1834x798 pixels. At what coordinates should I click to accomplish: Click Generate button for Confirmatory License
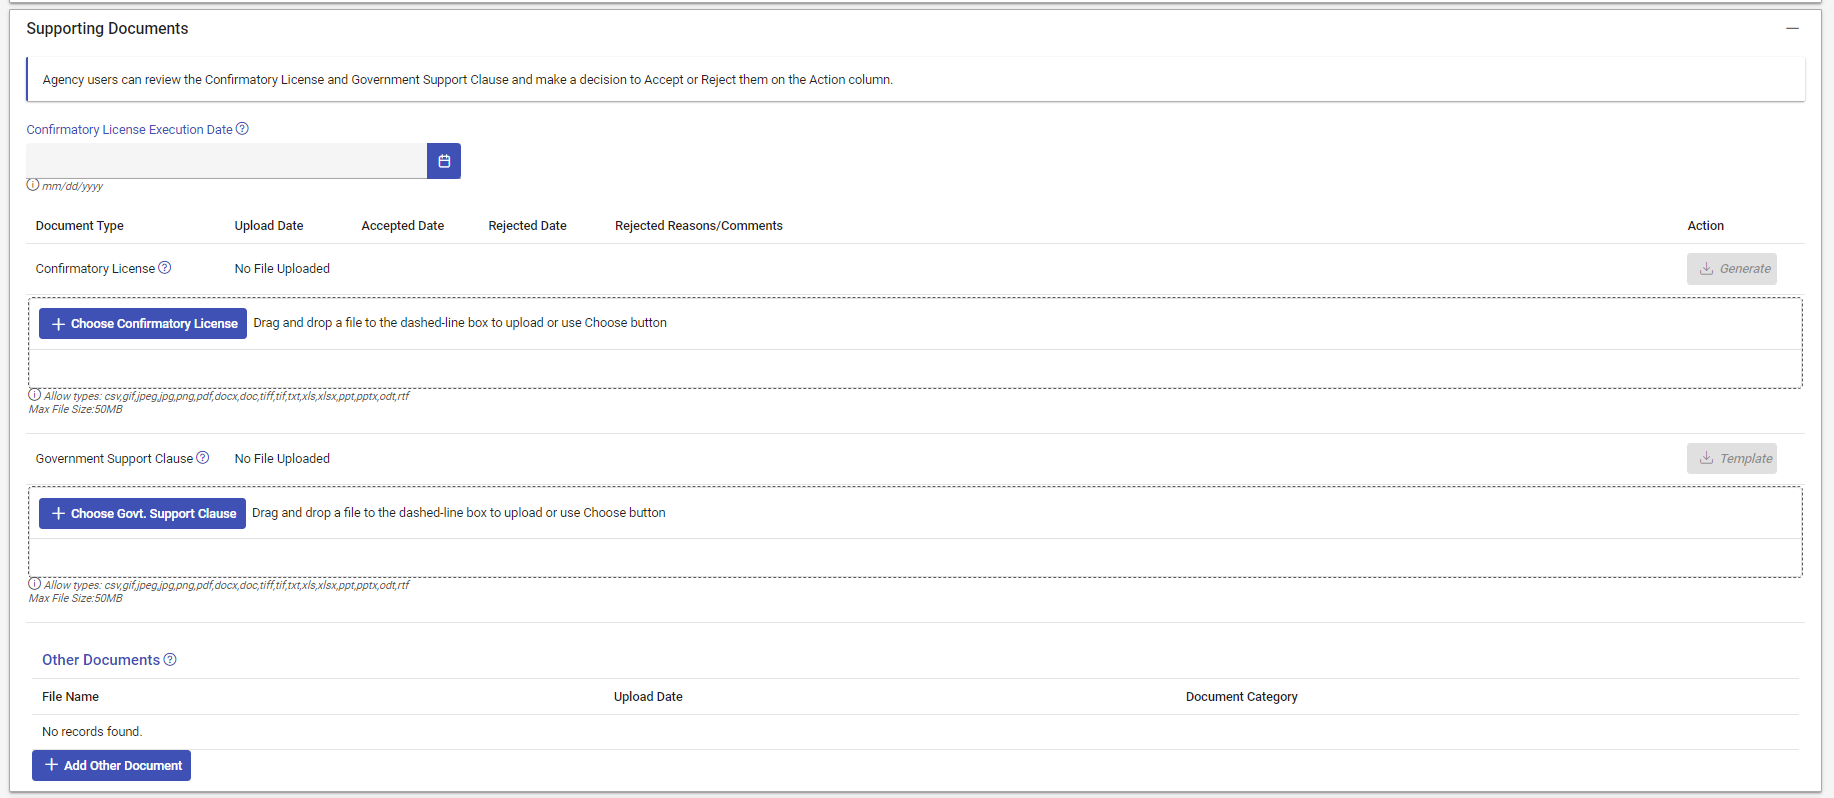pos(1732,269)
